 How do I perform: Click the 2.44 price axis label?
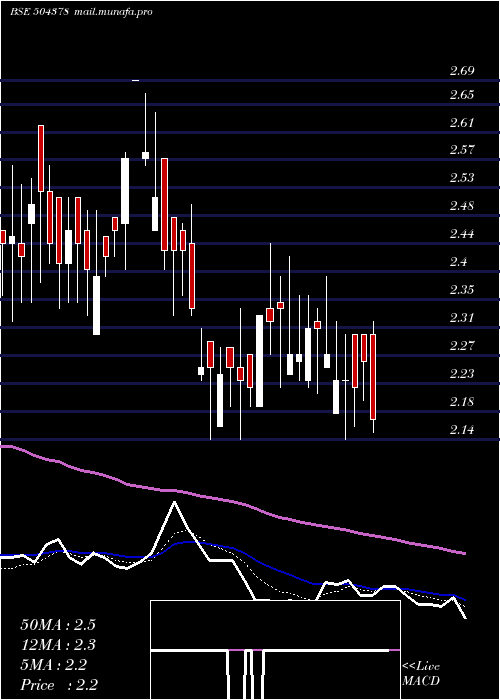coord(462,234)
